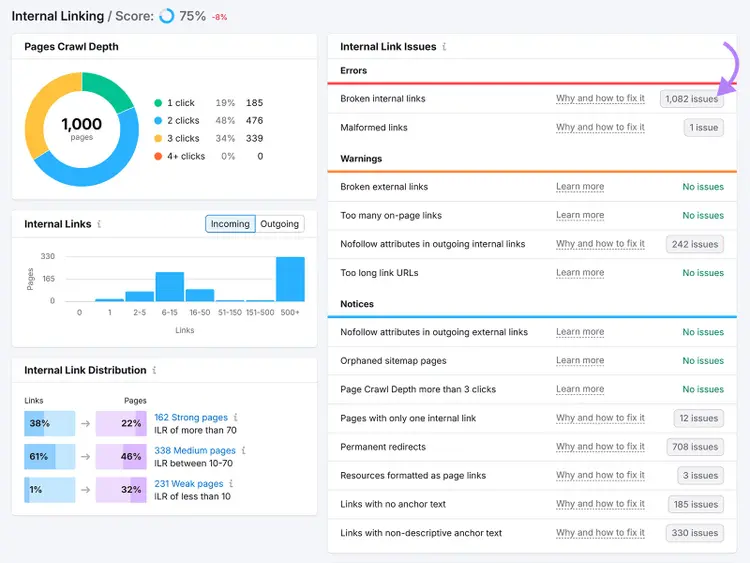The height and width of the screenshot is (563, 750).
Task: Click Why and how to fix Links with no anchor text
Action: 600,504
